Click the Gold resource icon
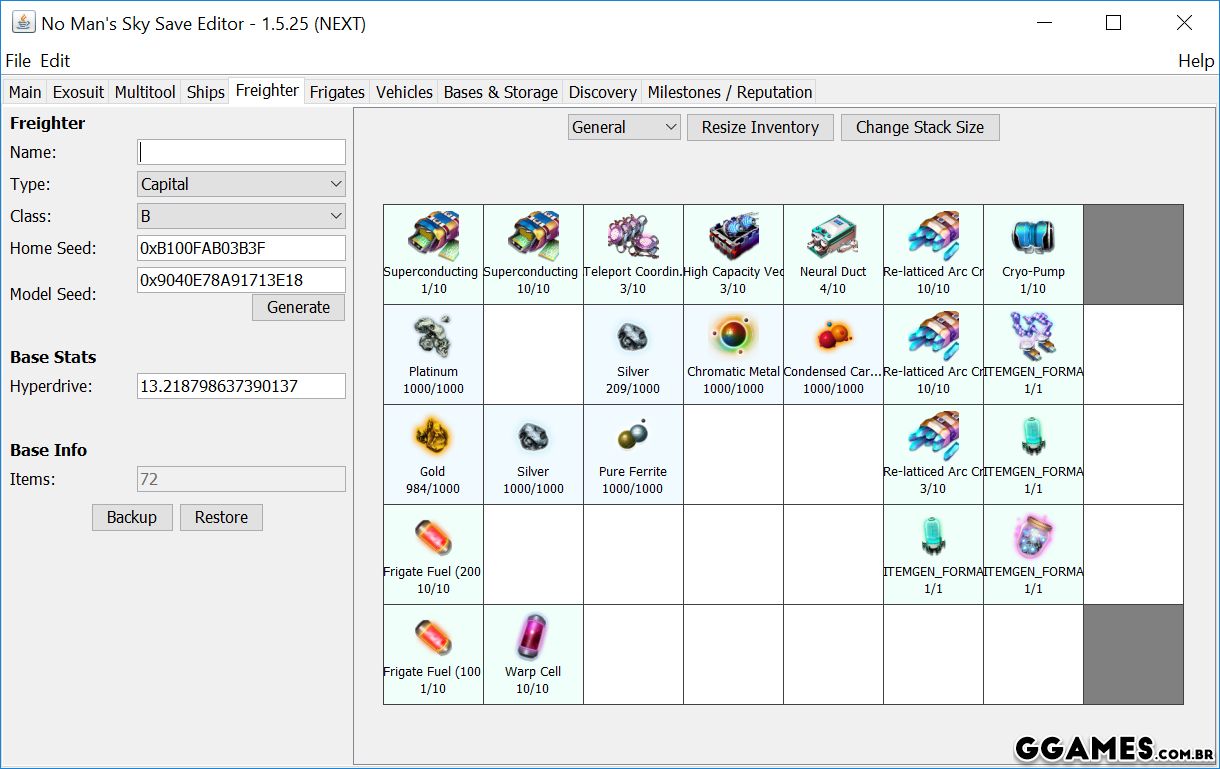The height and width of the screenshot is (769, 1220). [433, 437]
